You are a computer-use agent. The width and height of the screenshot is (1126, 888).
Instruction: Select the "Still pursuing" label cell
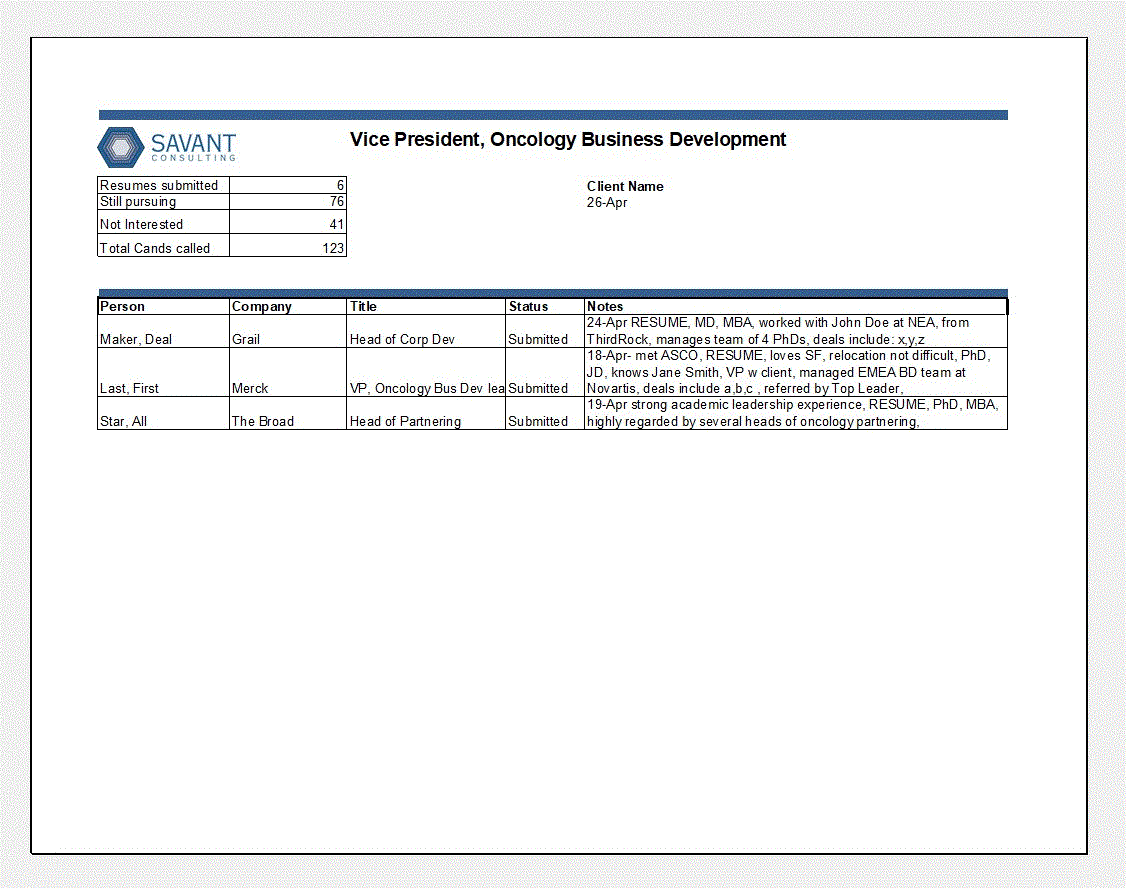(x=164, y=202)
